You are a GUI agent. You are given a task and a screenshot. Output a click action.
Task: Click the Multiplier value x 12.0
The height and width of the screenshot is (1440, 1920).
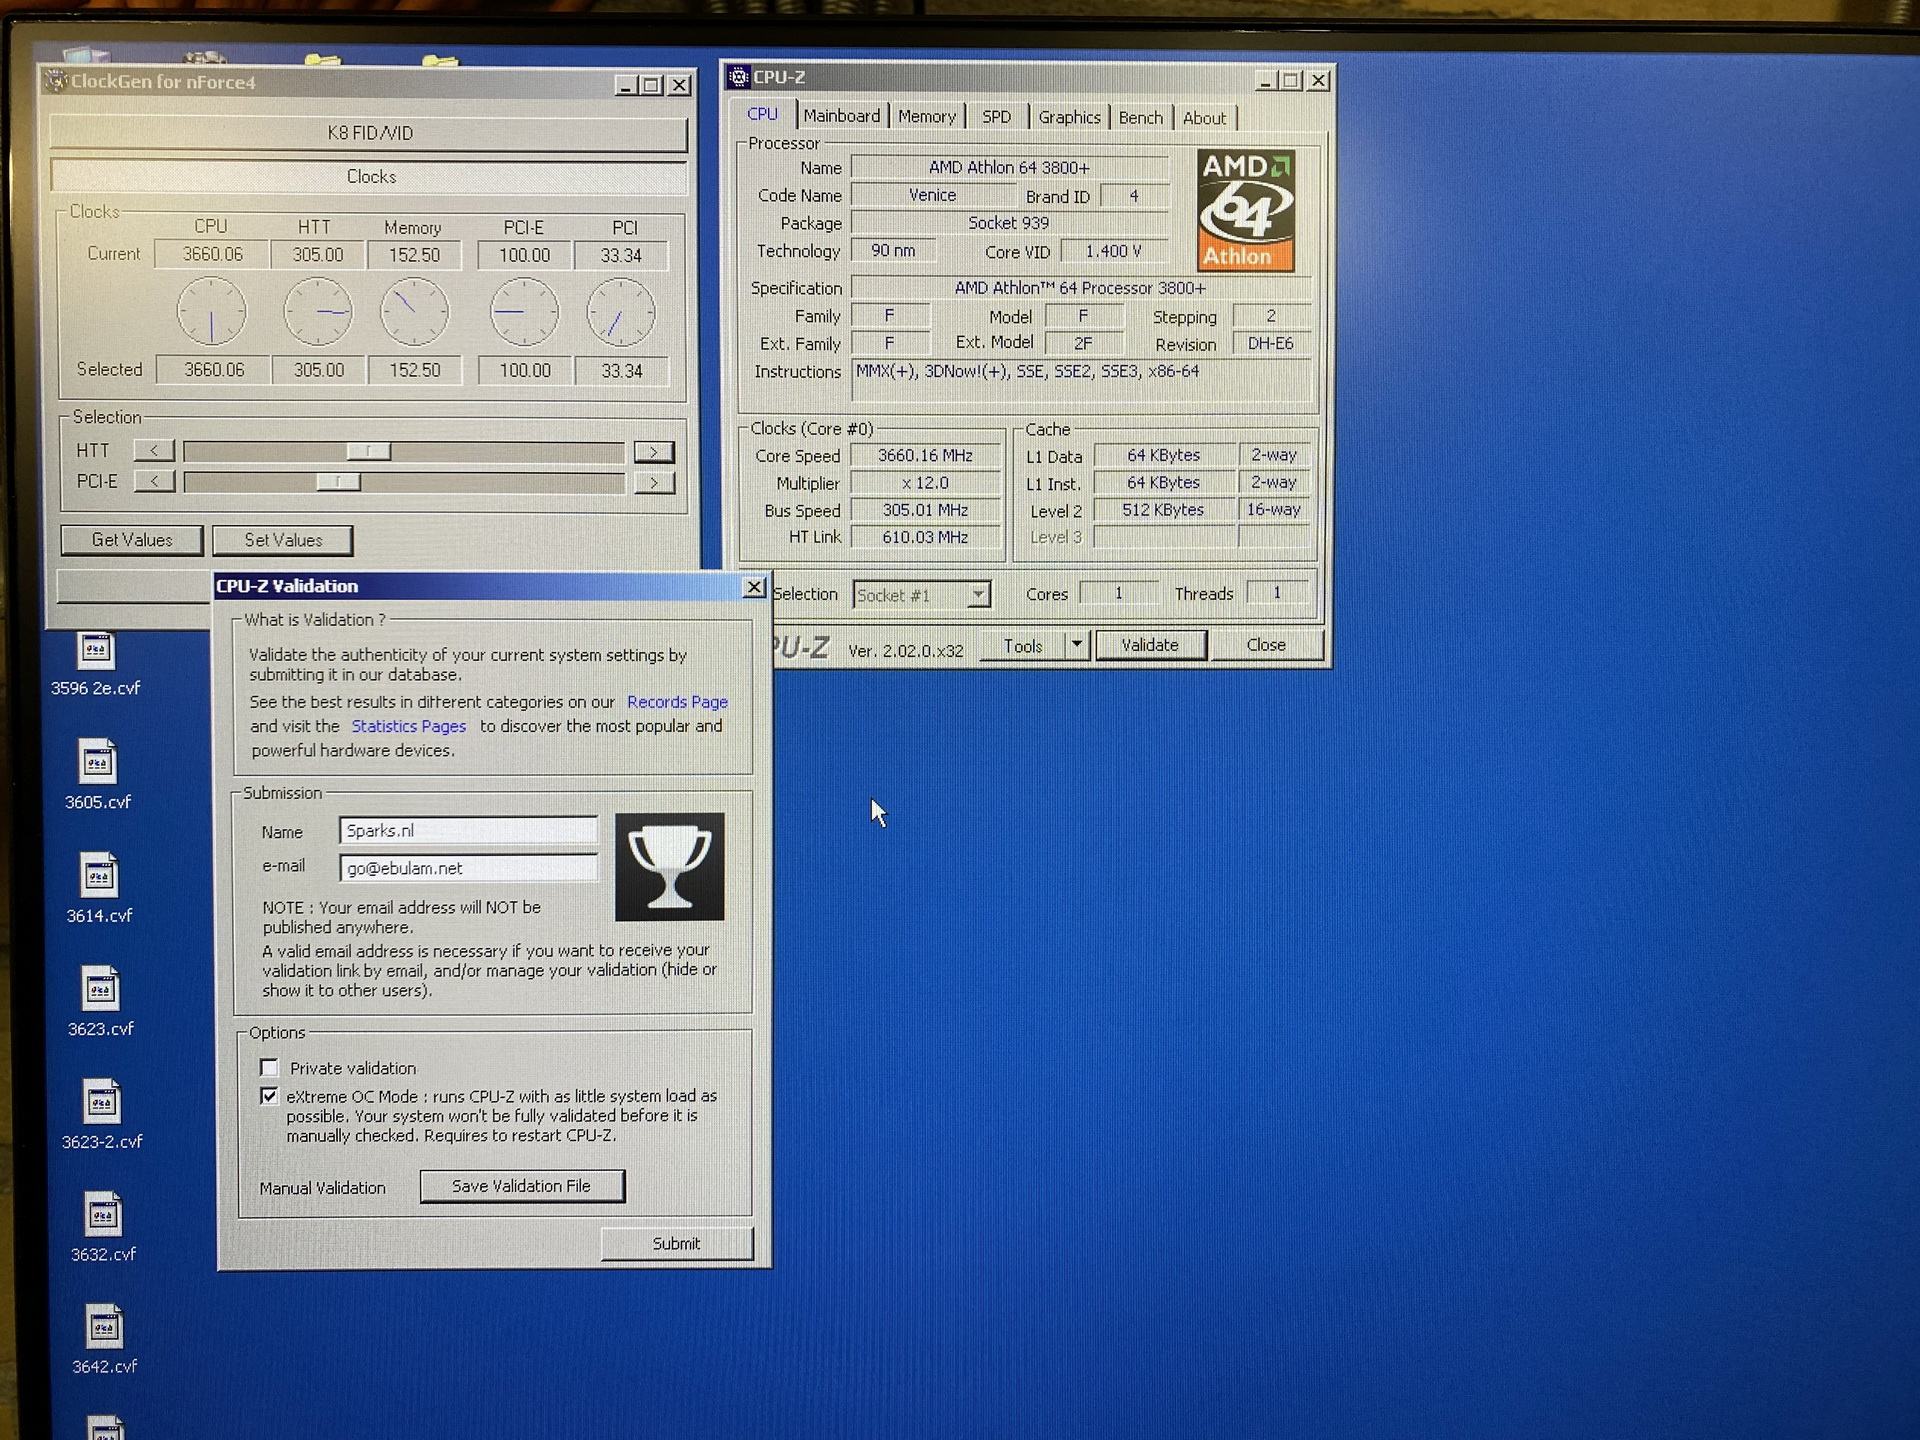pyautogui.click(x=925, y=483)
